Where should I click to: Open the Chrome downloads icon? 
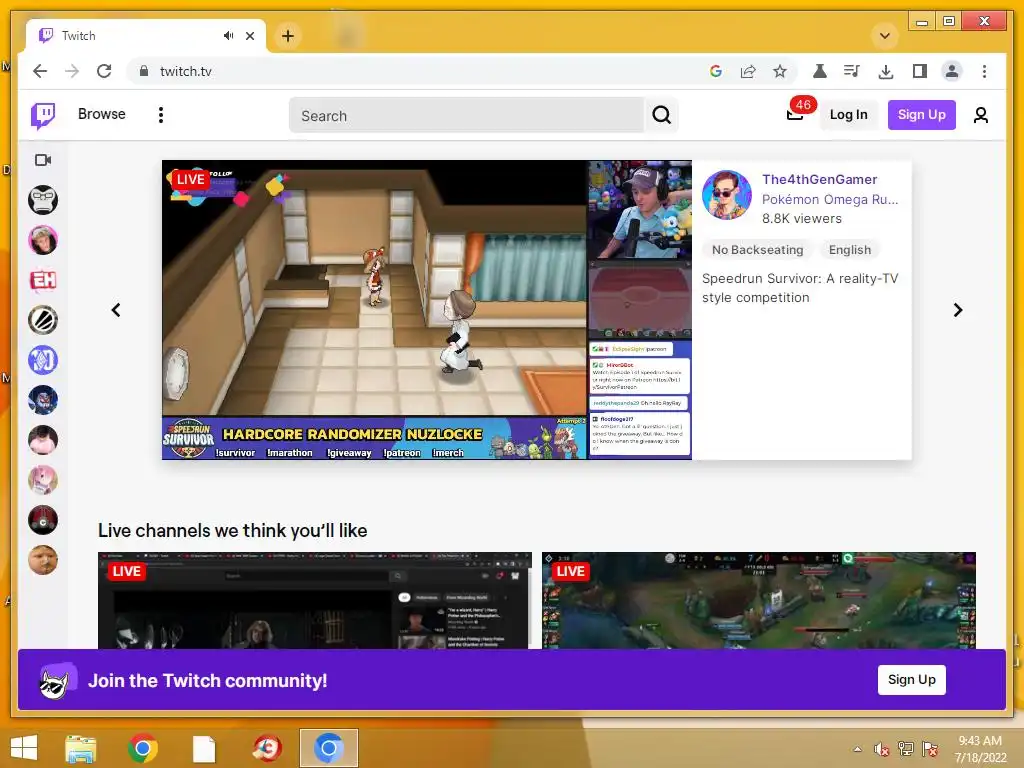[x=886, y=71]
